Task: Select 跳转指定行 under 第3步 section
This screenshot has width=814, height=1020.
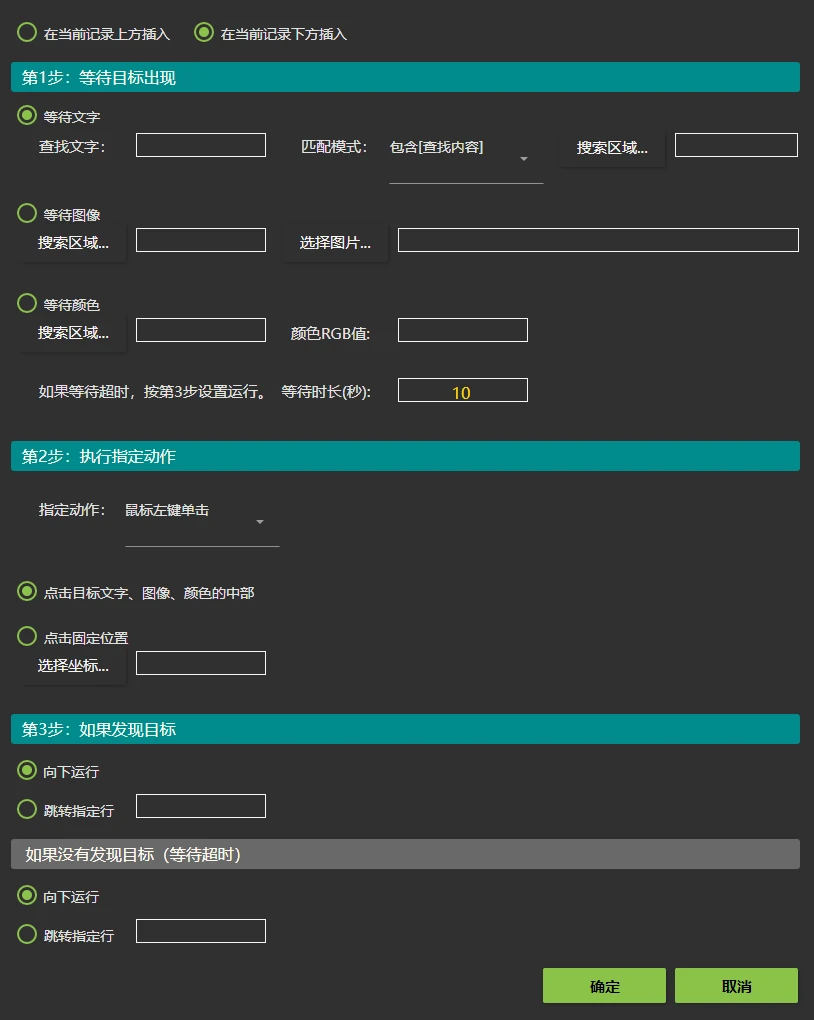Action: (x=28, y=809)
